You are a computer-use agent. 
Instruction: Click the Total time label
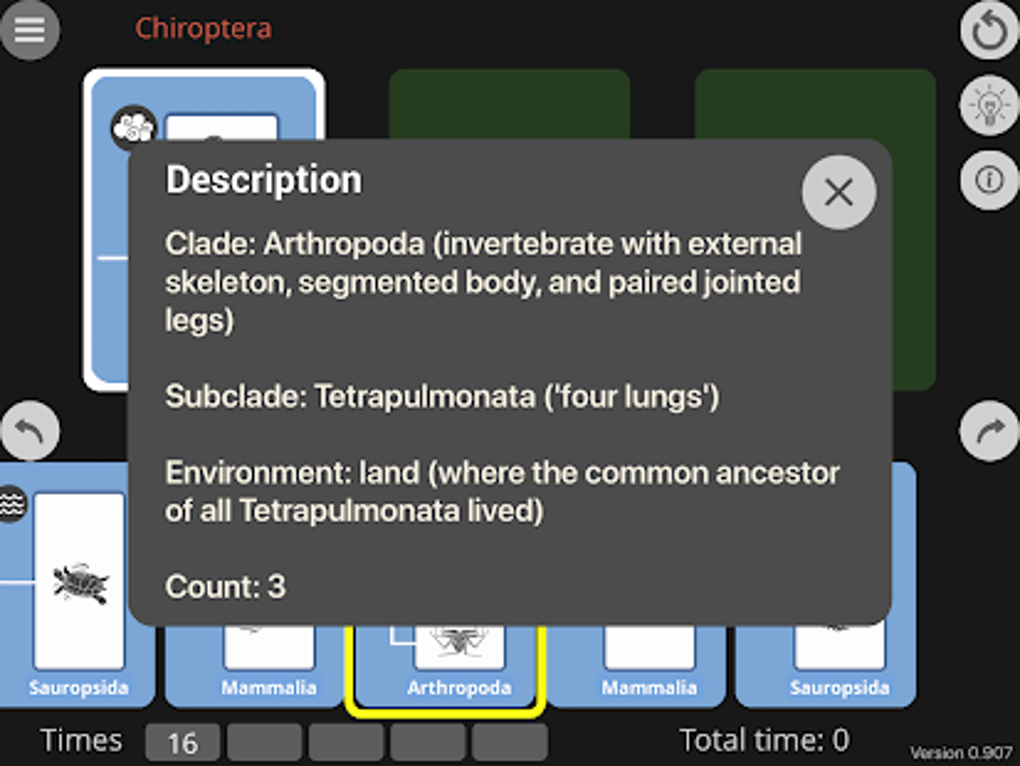click(x=764, y=741)
